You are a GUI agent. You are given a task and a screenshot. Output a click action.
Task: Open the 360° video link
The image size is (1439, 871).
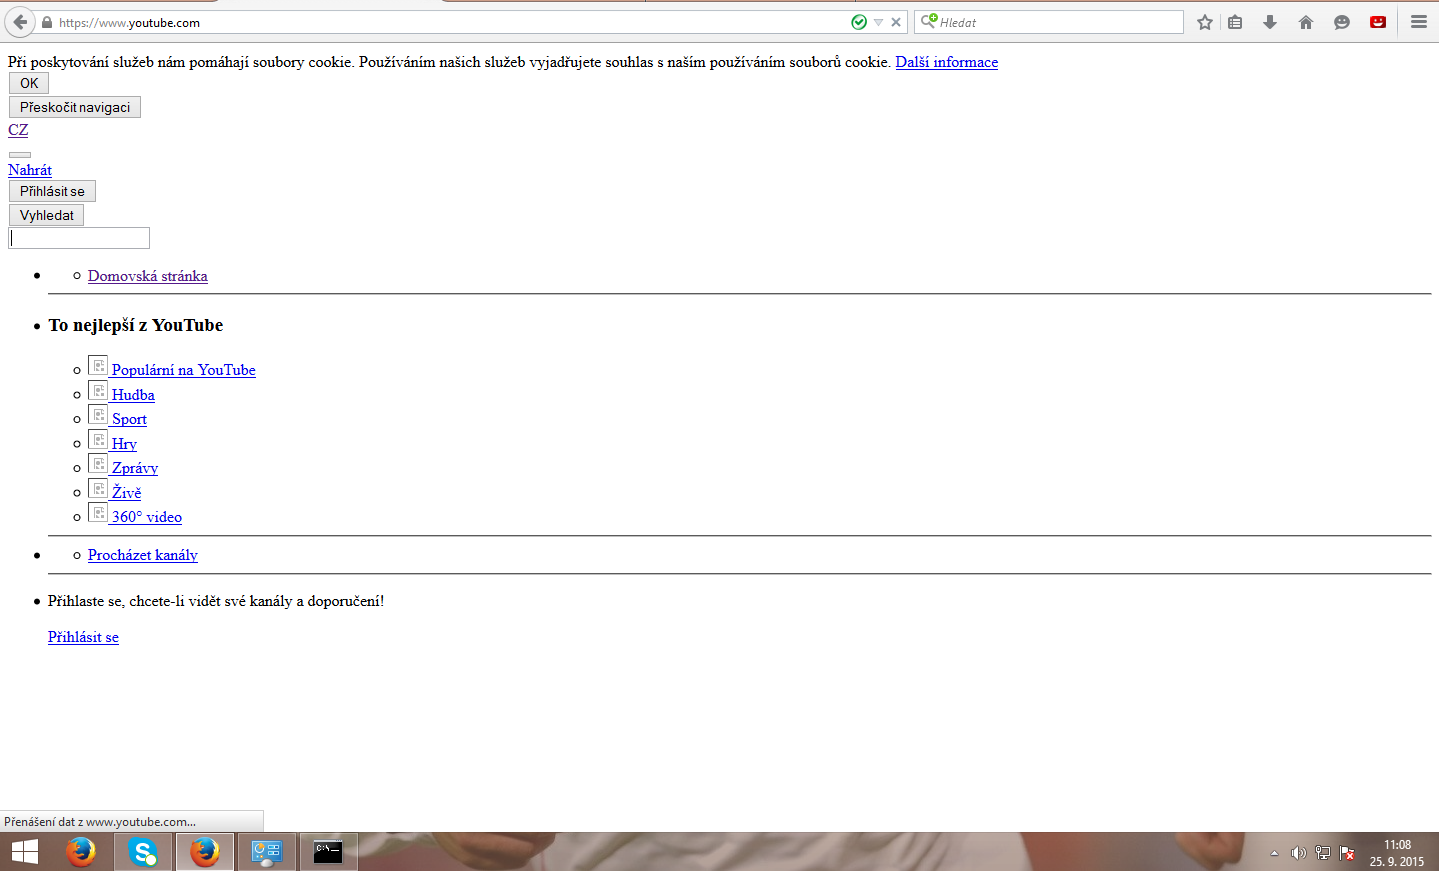point(147,517)
